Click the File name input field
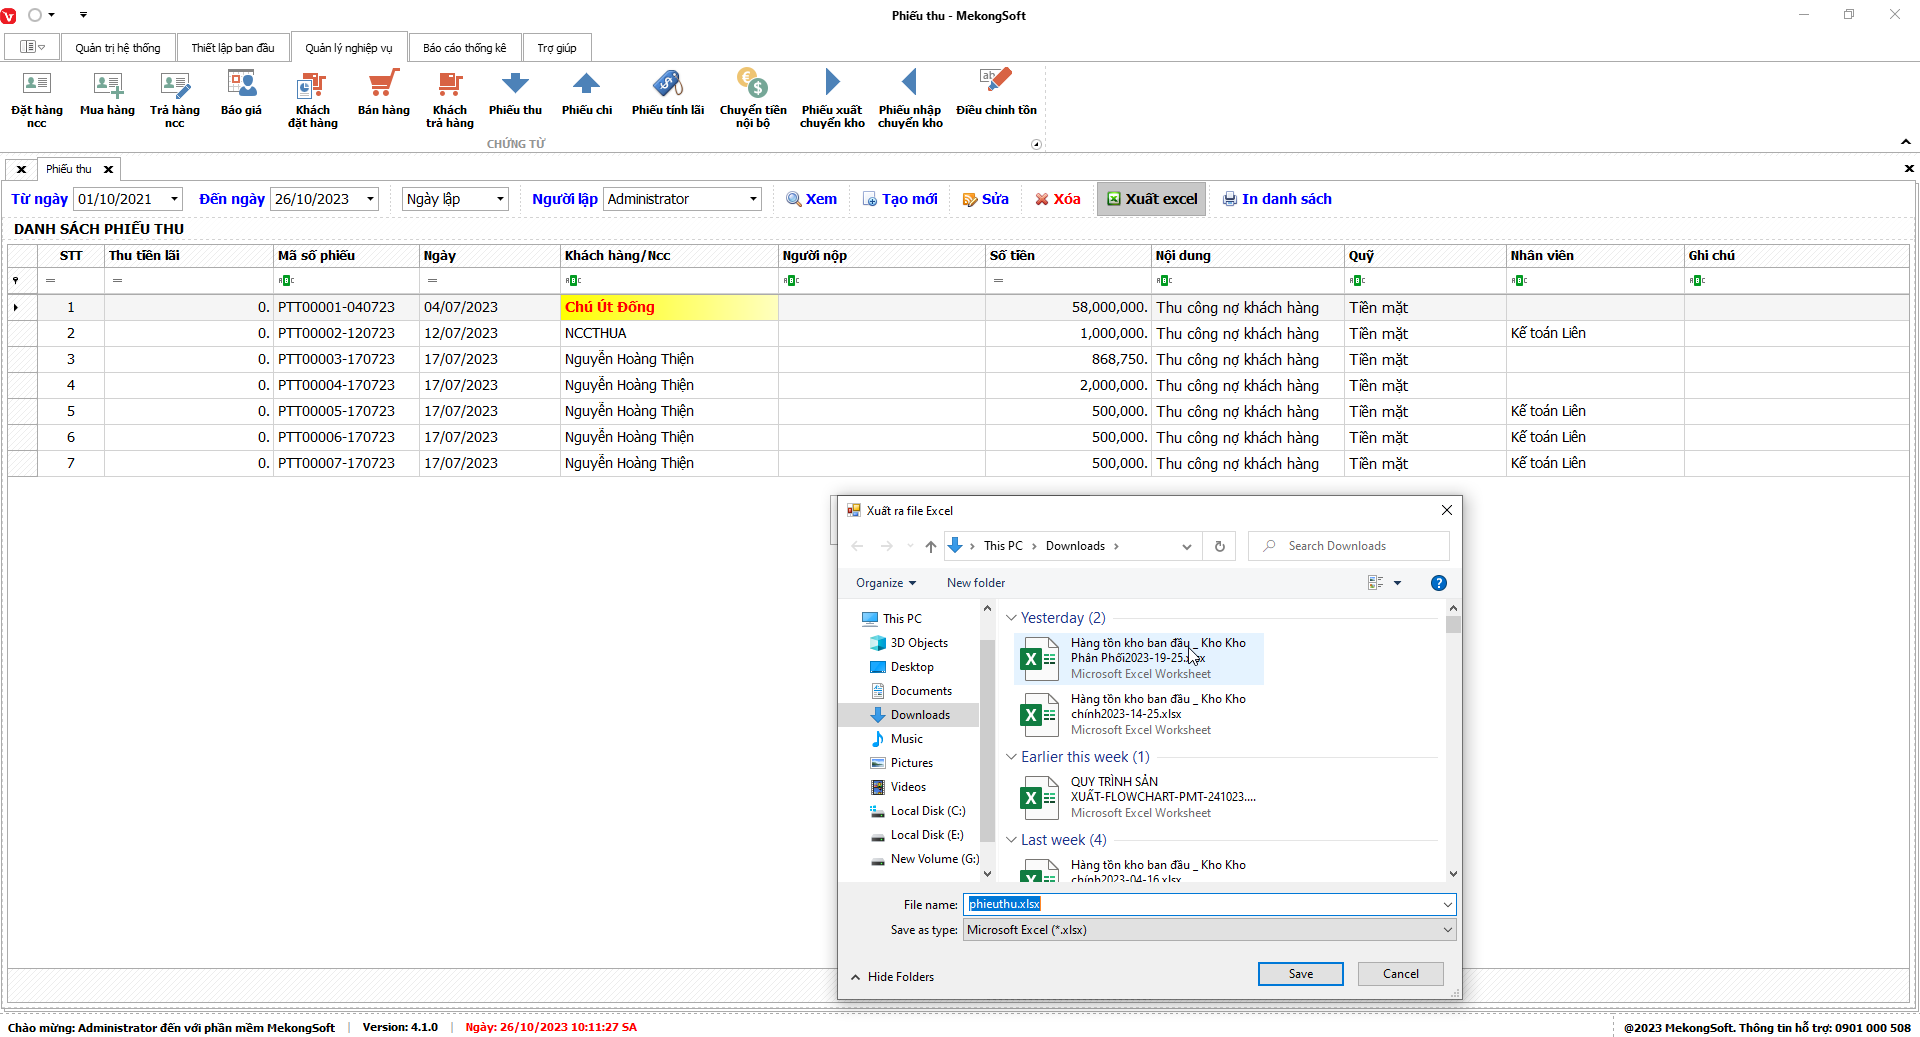This screenshot has height=1037, width=1920. click(1200, 904)
